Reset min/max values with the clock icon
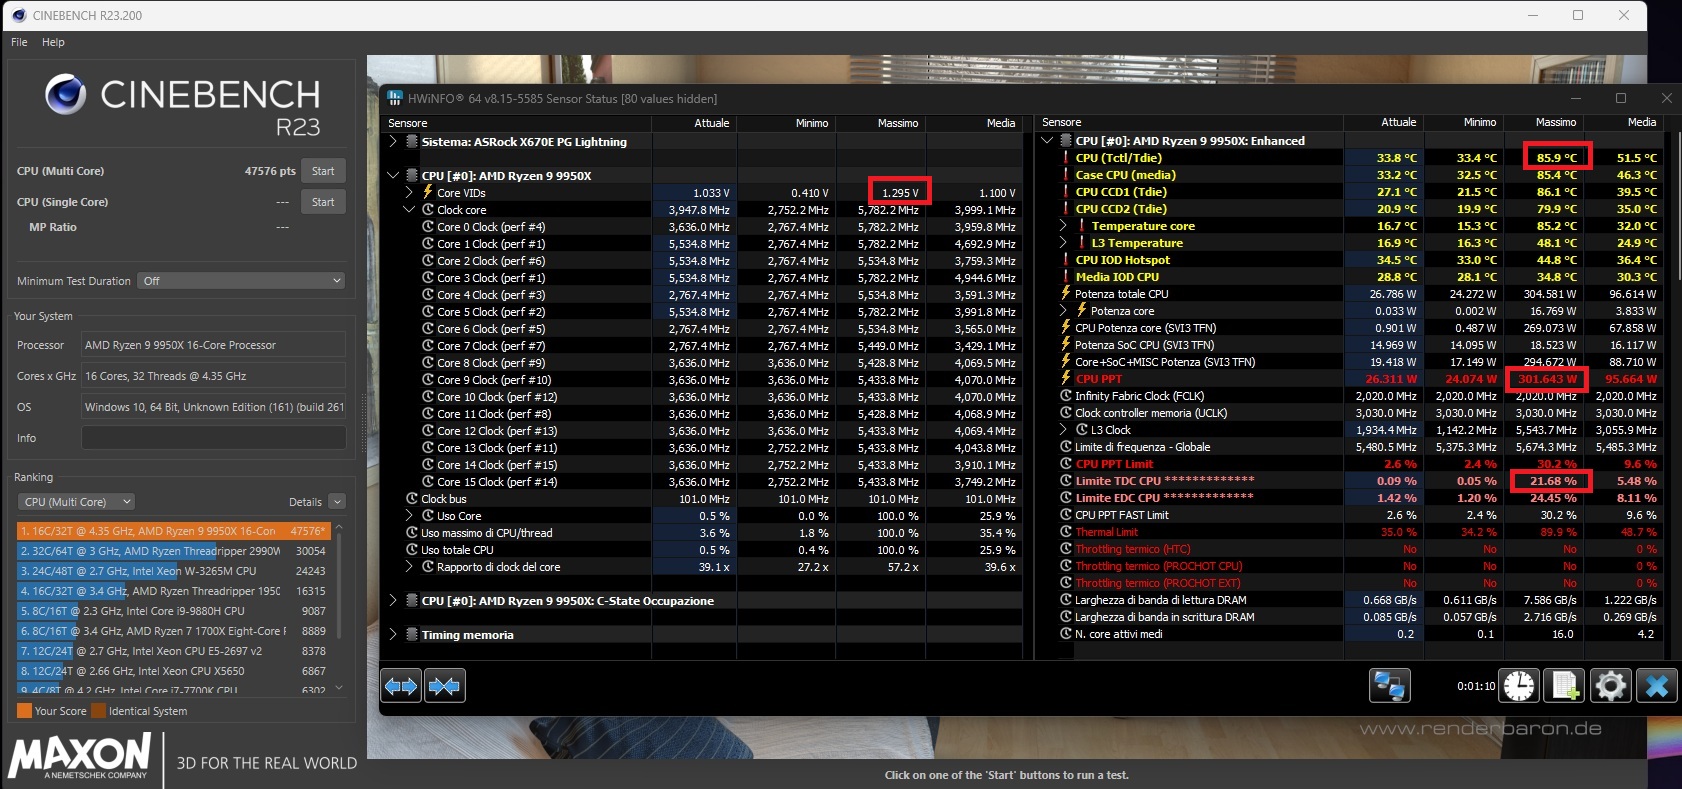 (x=1519, y=686)
